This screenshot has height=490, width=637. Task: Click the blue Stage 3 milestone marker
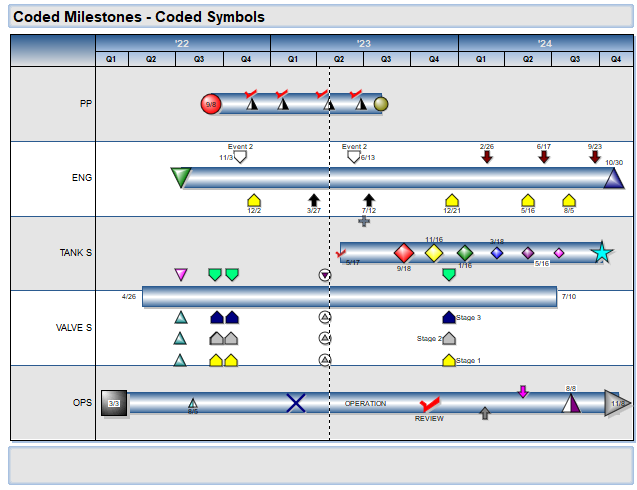[449, 318]
